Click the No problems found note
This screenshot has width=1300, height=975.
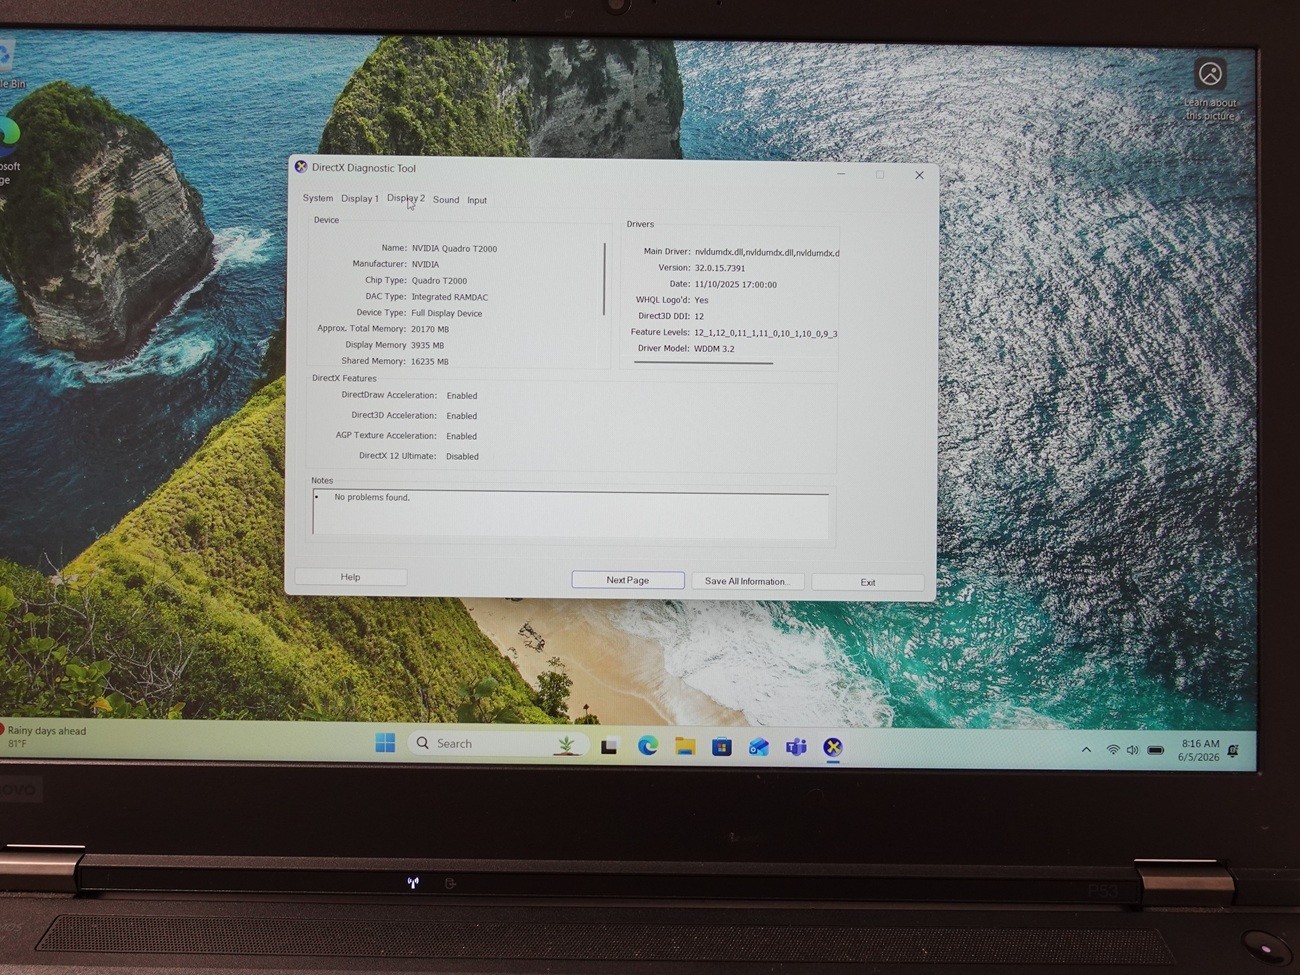[x=372, y=497]
